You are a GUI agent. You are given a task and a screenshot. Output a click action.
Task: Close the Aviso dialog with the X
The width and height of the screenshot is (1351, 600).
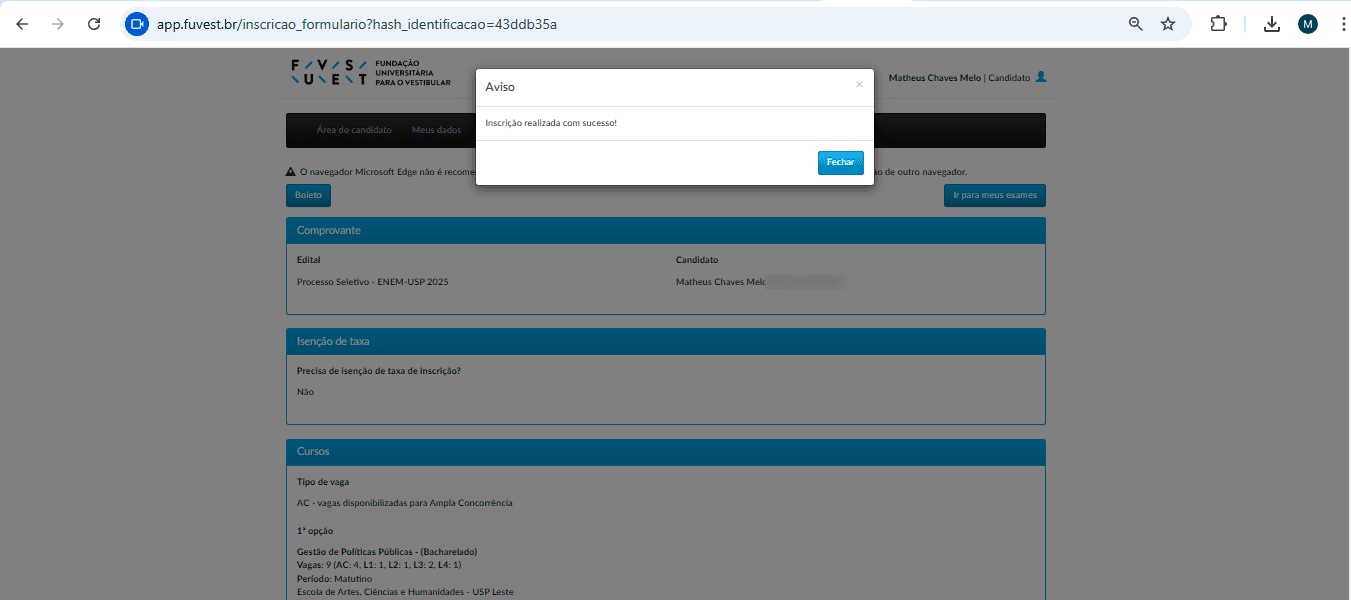[x=859, y=85]
